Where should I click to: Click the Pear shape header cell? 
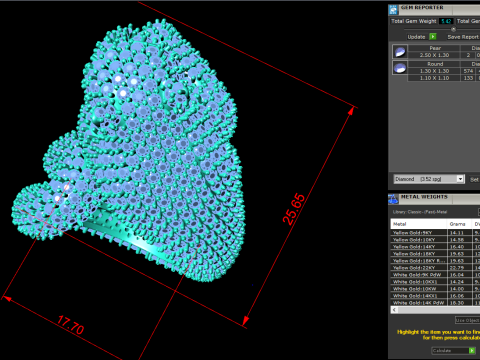coord(434,48)
